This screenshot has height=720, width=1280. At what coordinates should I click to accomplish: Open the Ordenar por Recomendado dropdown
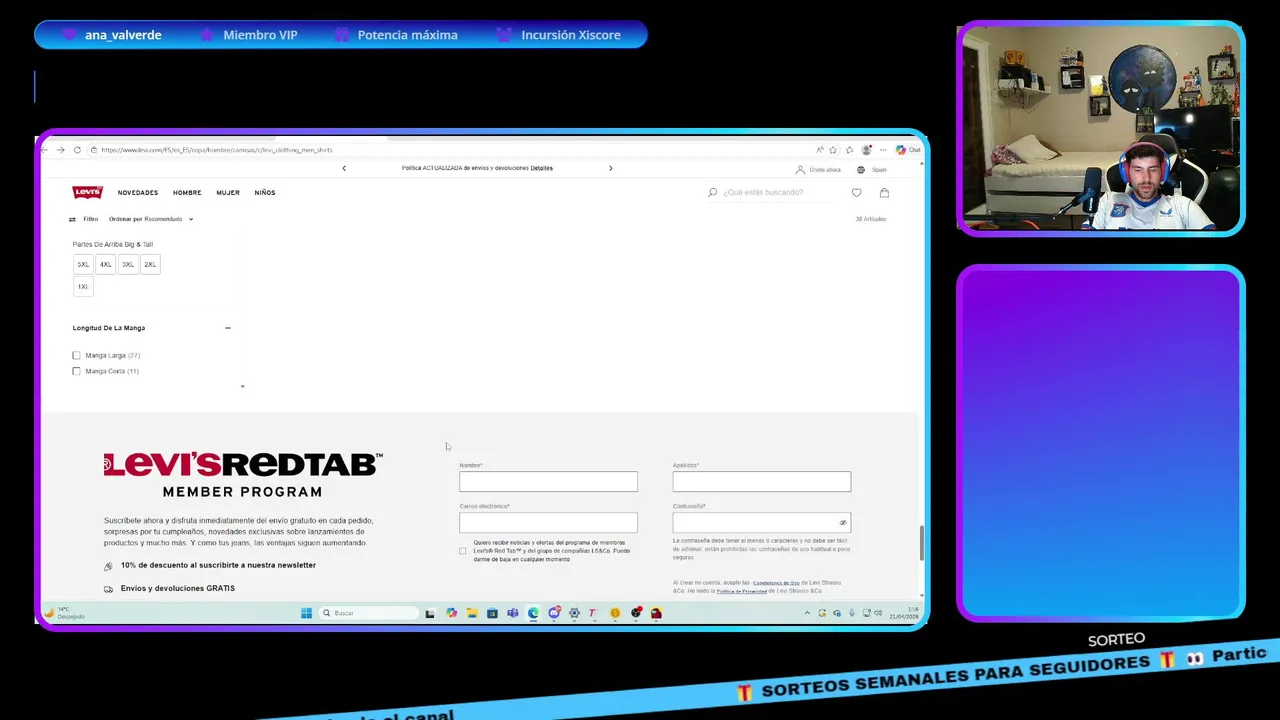(151, 219)
